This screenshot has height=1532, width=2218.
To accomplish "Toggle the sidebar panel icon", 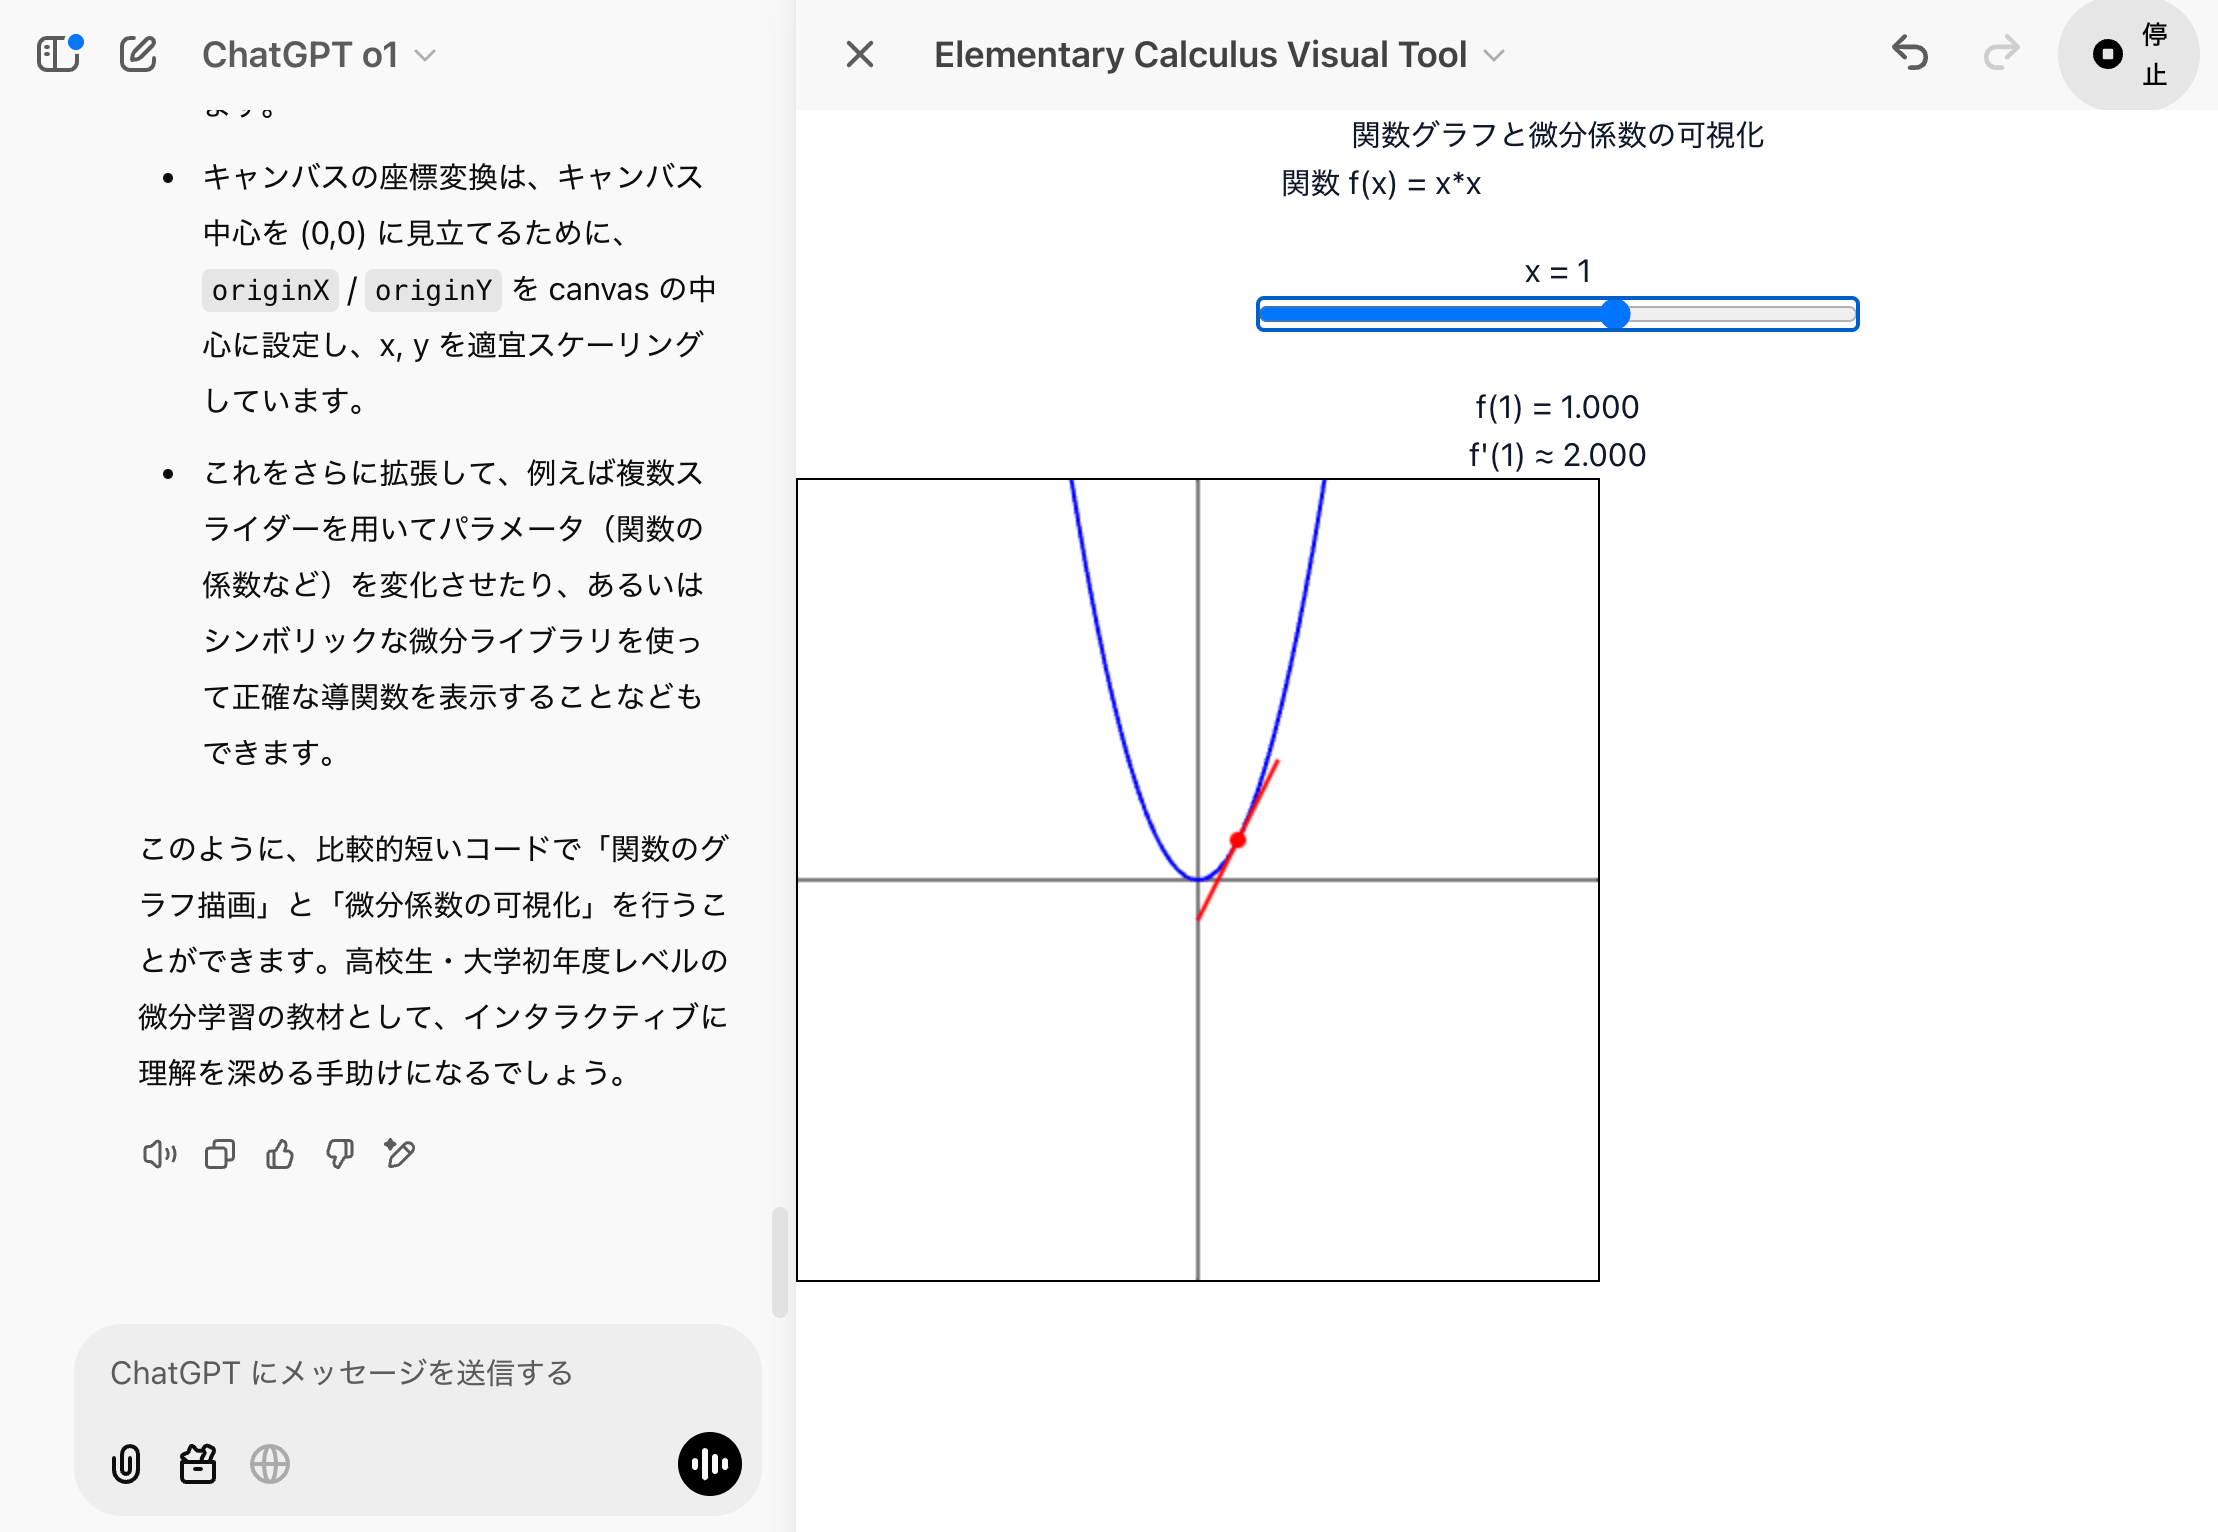I will [58, 54].
